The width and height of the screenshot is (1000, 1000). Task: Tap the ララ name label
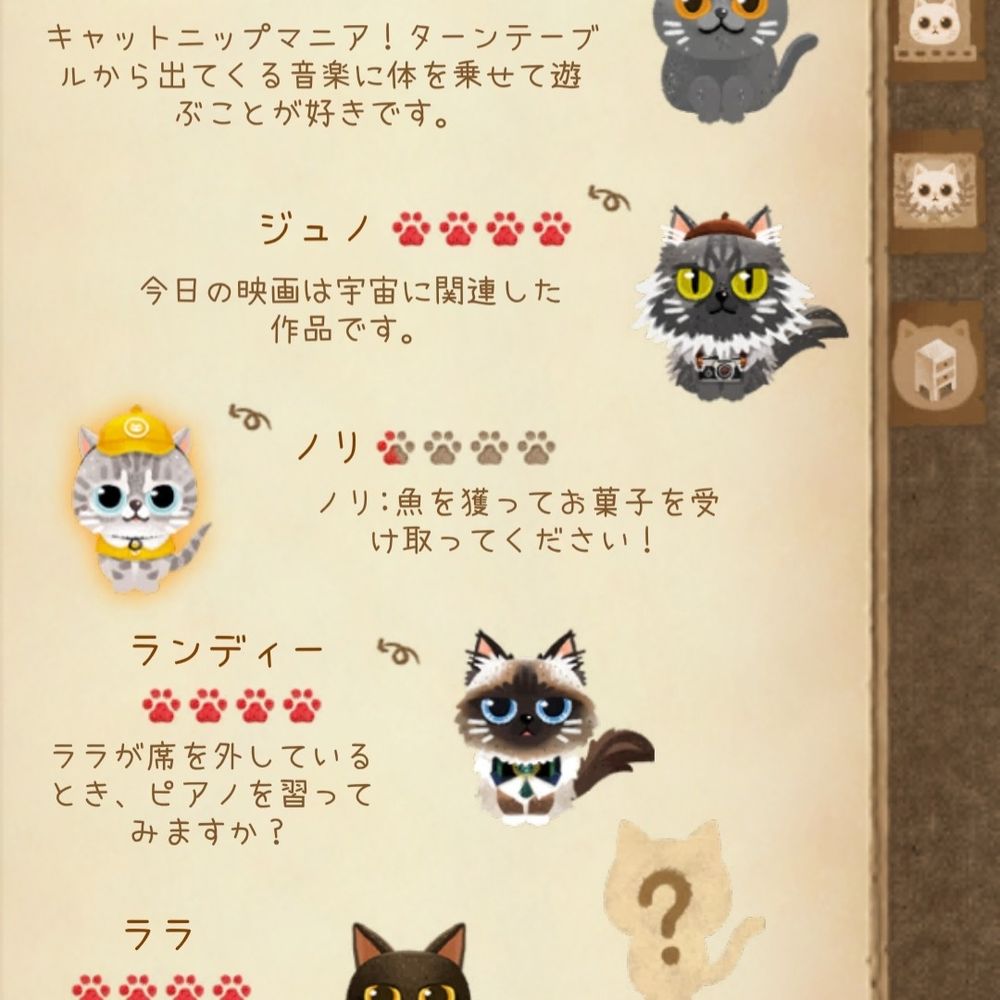coord(158,936)
